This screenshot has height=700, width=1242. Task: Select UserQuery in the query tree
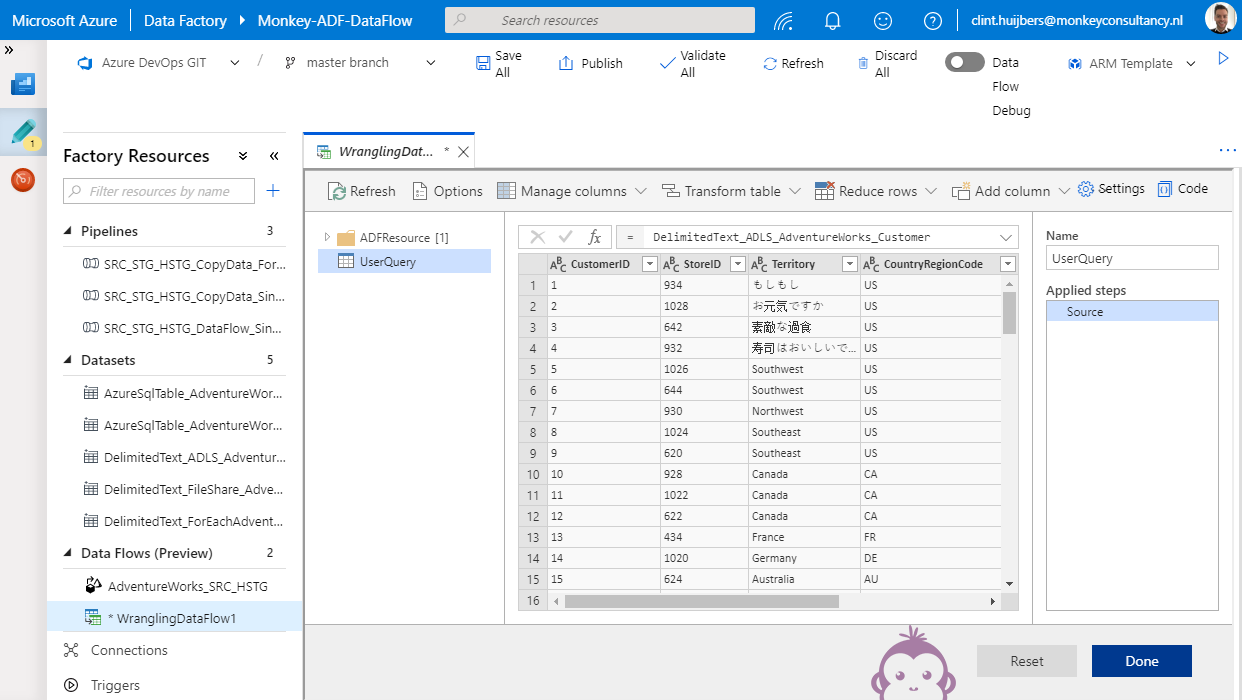404,261
